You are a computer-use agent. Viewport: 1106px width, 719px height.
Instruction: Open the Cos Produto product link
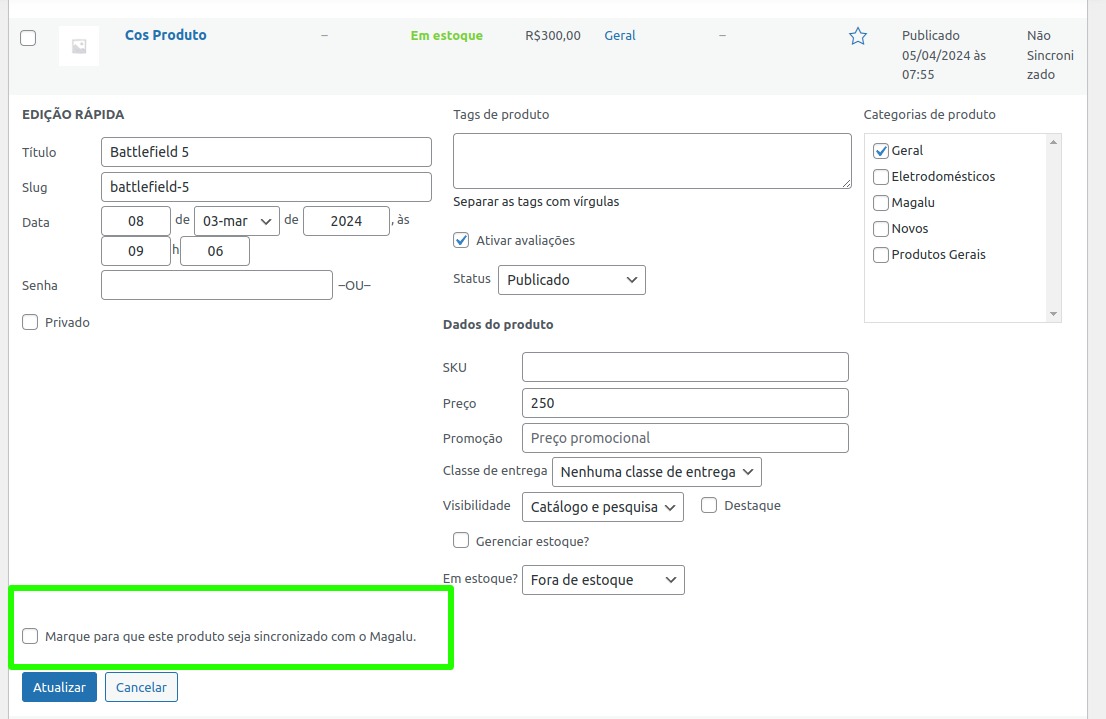166,35
